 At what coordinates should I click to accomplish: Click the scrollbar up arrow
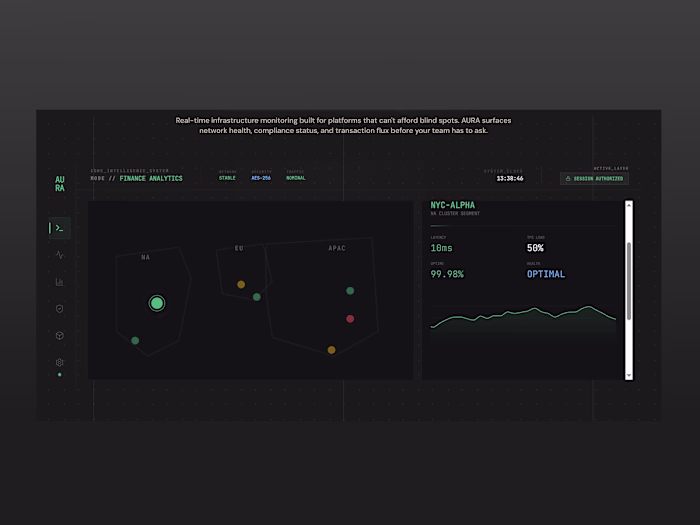point(629,205)
